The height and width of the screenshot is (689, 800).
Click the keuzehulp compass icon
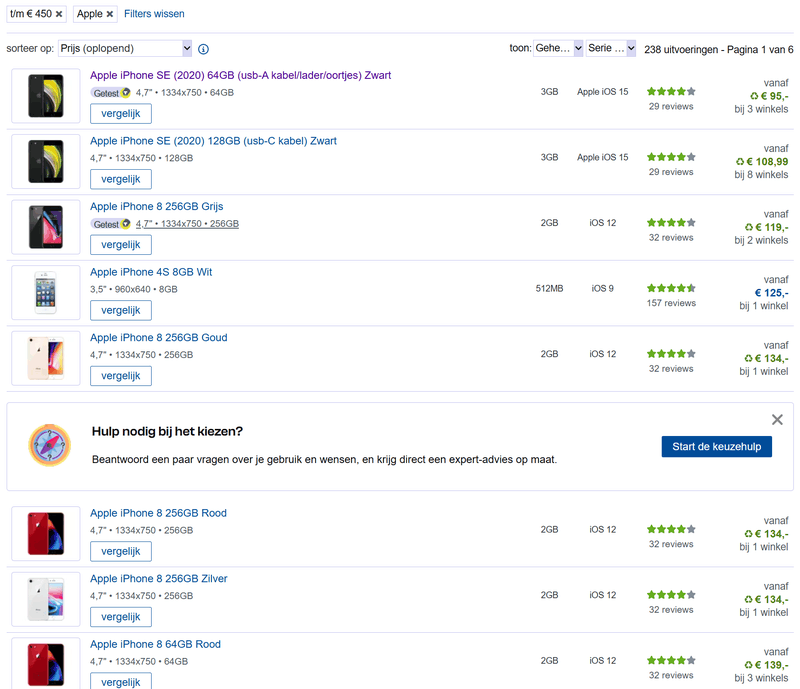pyautogui.click(x=49, y=445)
